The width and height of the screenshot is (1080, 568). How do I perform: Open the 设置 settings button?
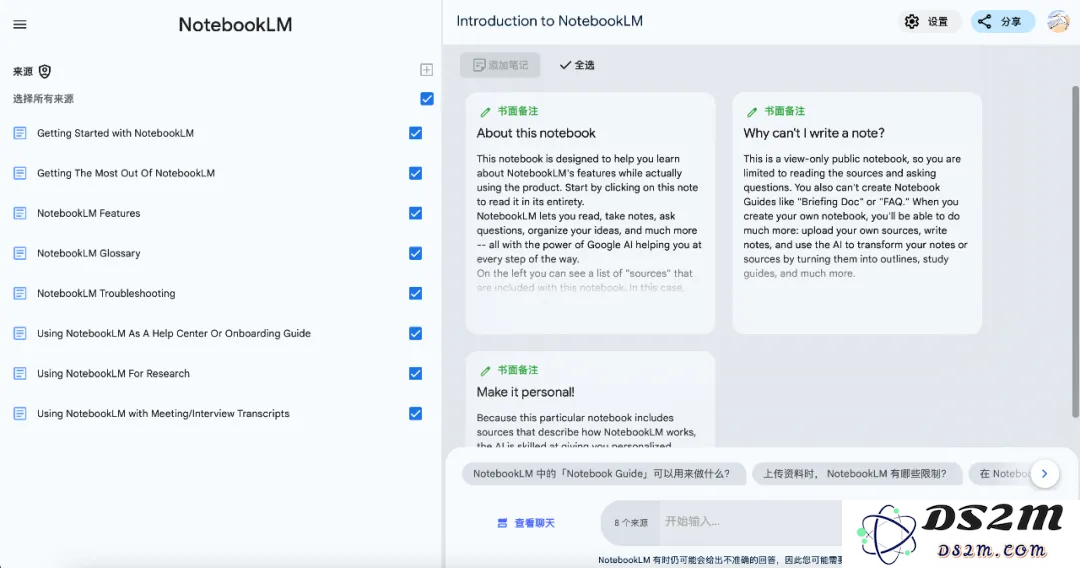click(x=929, y=21)
